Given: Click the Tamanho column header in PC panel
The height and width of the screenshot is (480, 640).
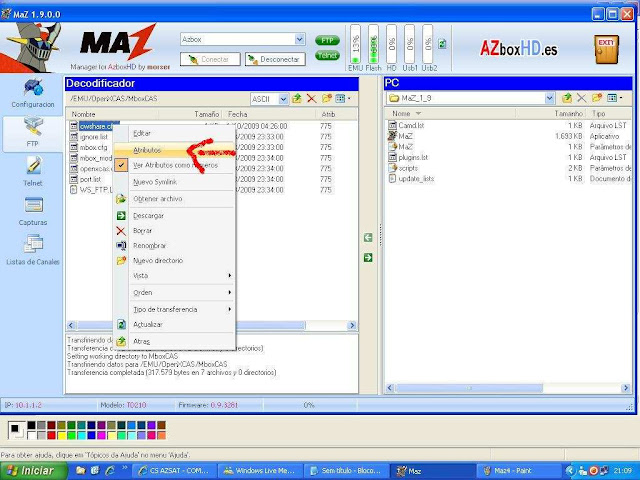Looking at the screenshot, I should click(550, 113).
